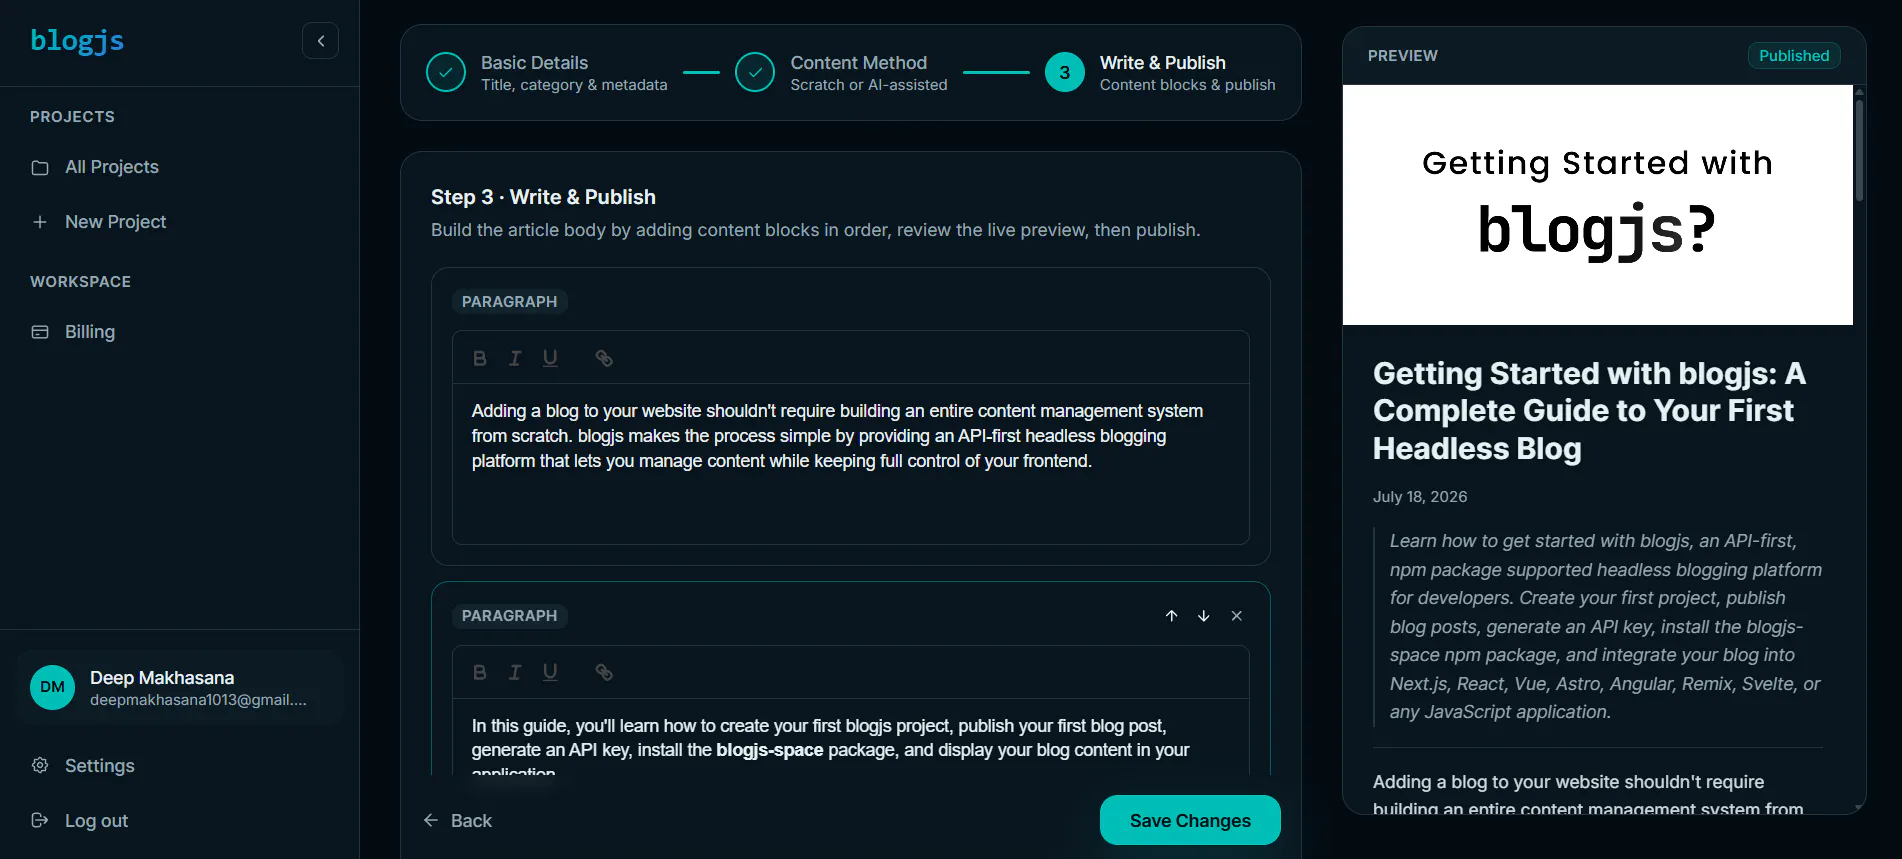
Task: Toggle bold in the second paragraph block
Action: coord(480,672)
